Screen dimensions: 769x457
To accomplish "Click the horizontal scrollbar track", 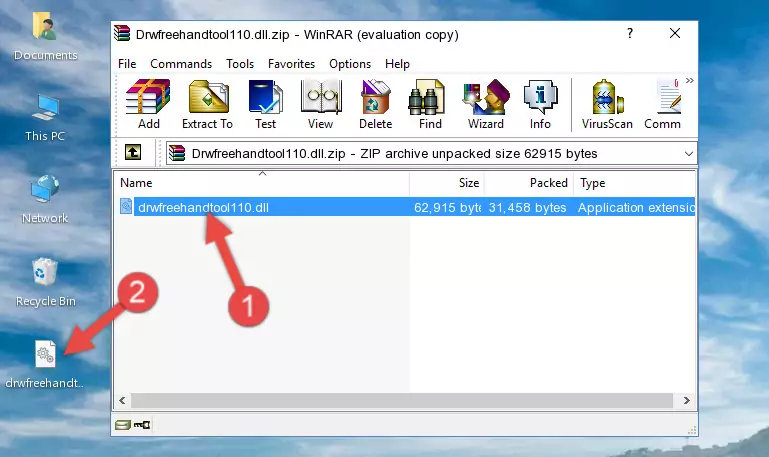I will click(403, 401).
